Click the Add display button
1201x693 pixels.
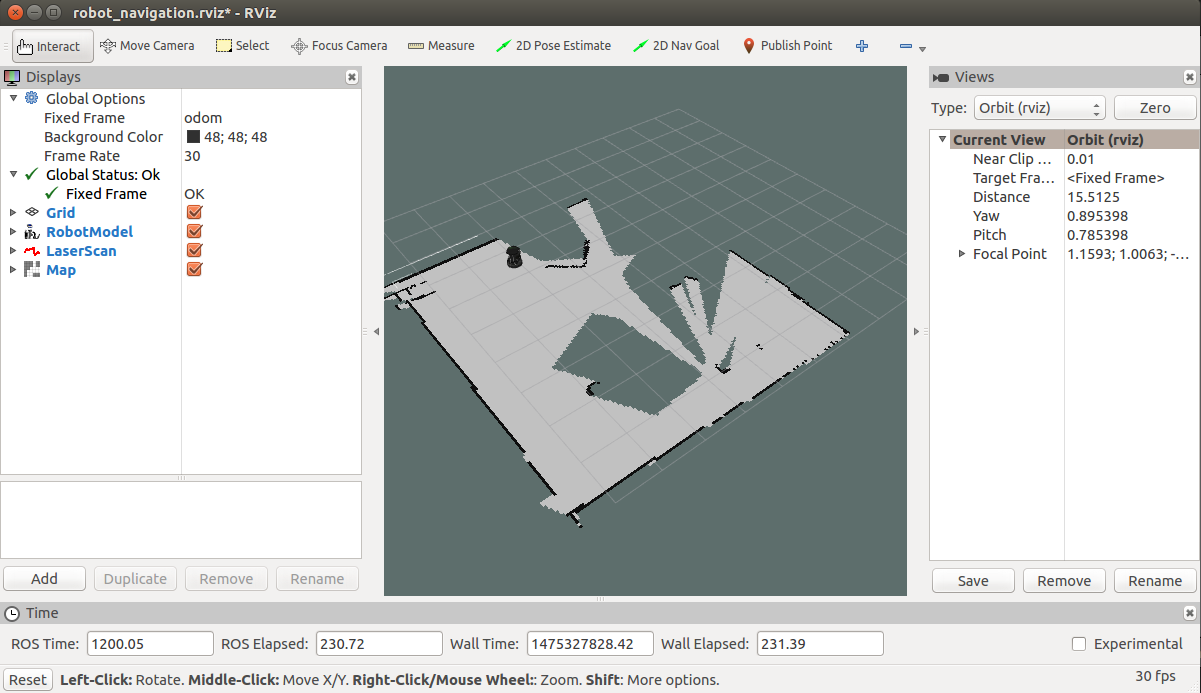(44, 578)
